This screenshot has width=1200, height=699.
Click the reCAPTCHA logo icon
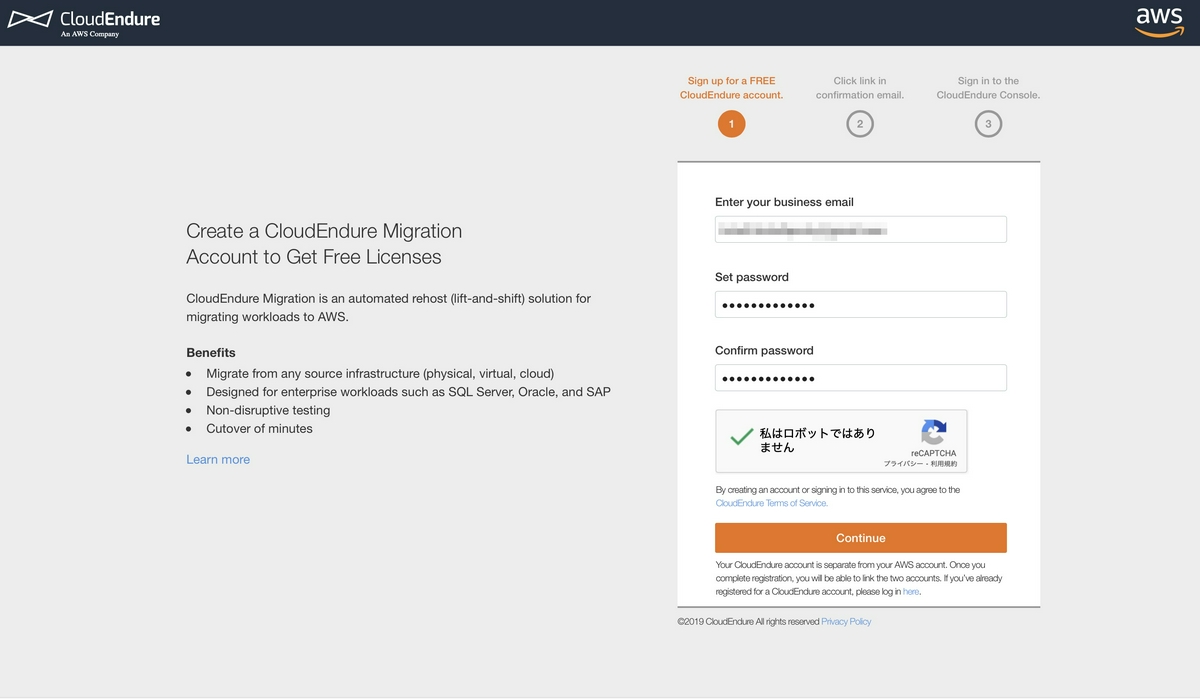(933, 432)
